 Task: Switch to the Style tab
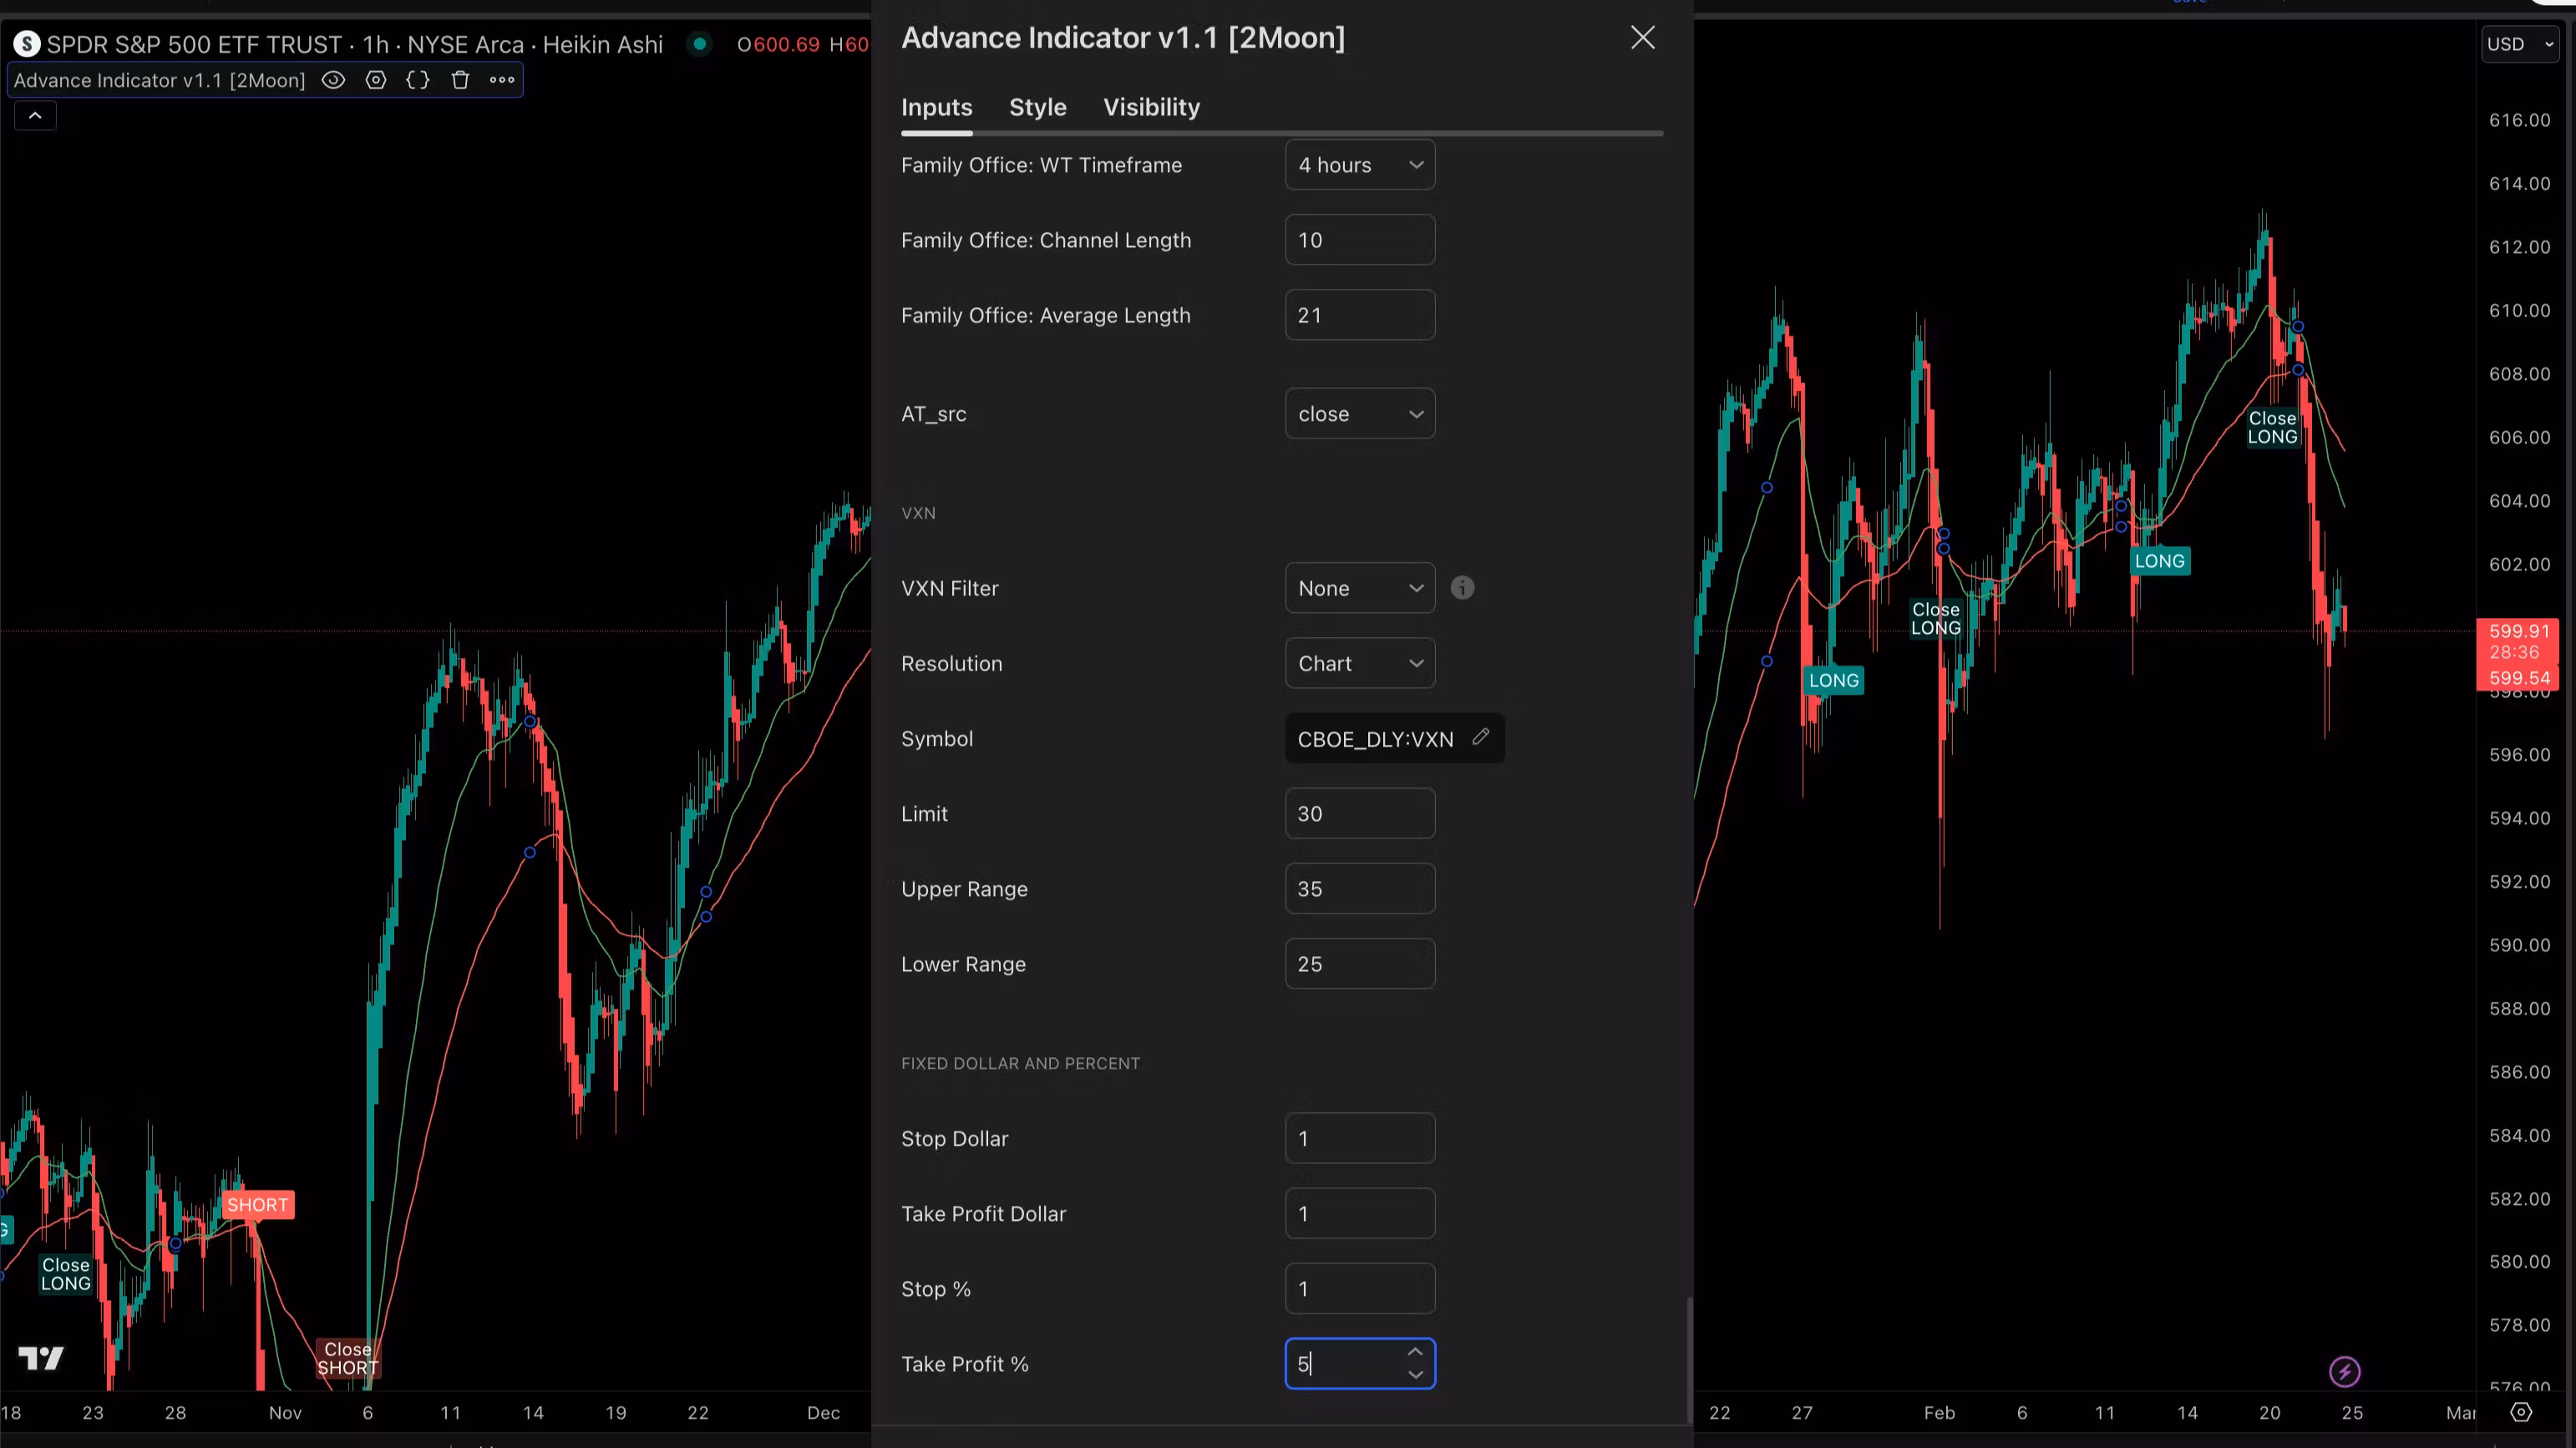[x=1037, y=107]
